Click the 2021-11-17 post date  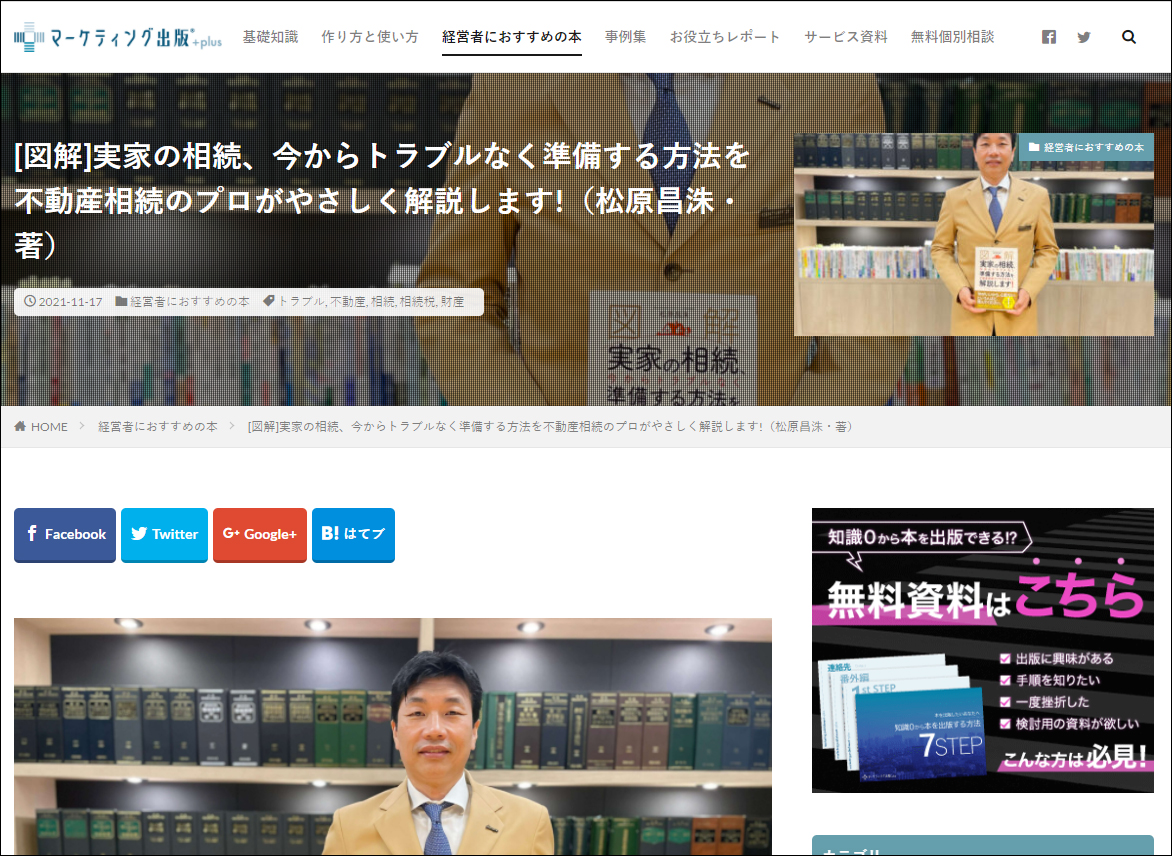pos(70,301)
